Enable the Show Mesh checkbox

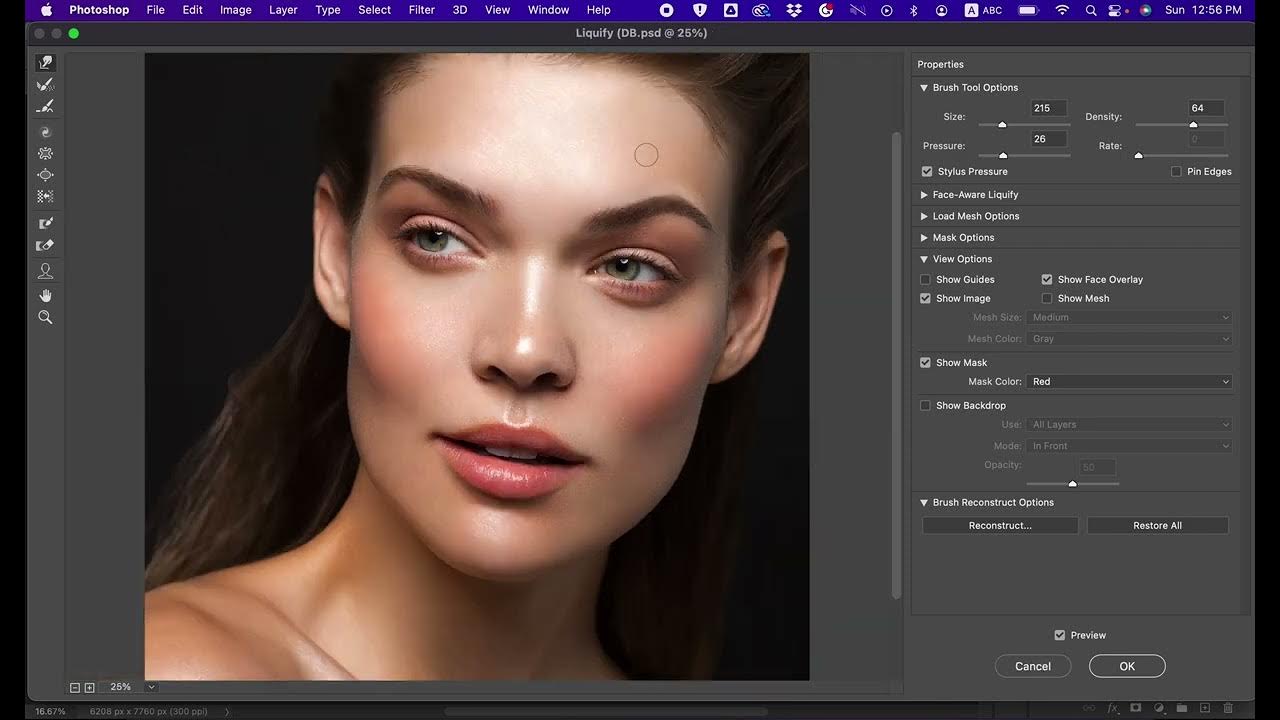coord(1047,299)
